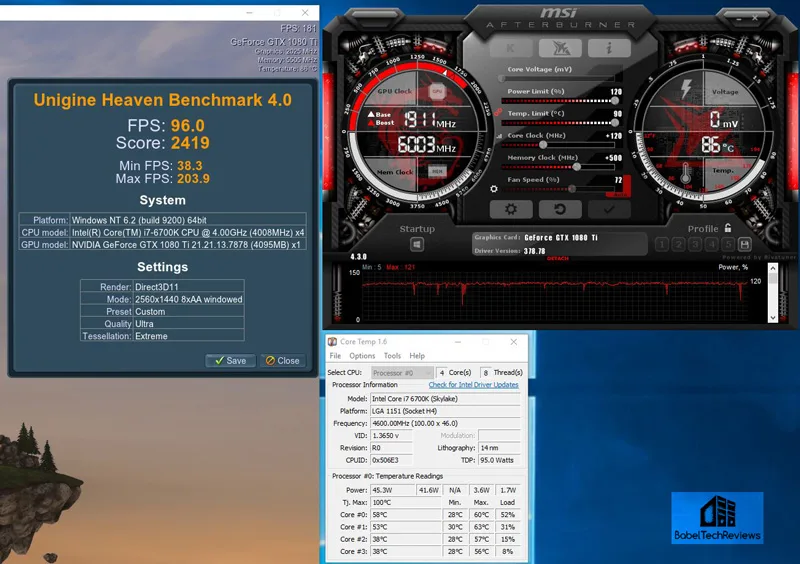Apply settings with the checkmark button
The width and height of the screenshot is (800, 564).
pyautogui.click(x=607, y=210)
